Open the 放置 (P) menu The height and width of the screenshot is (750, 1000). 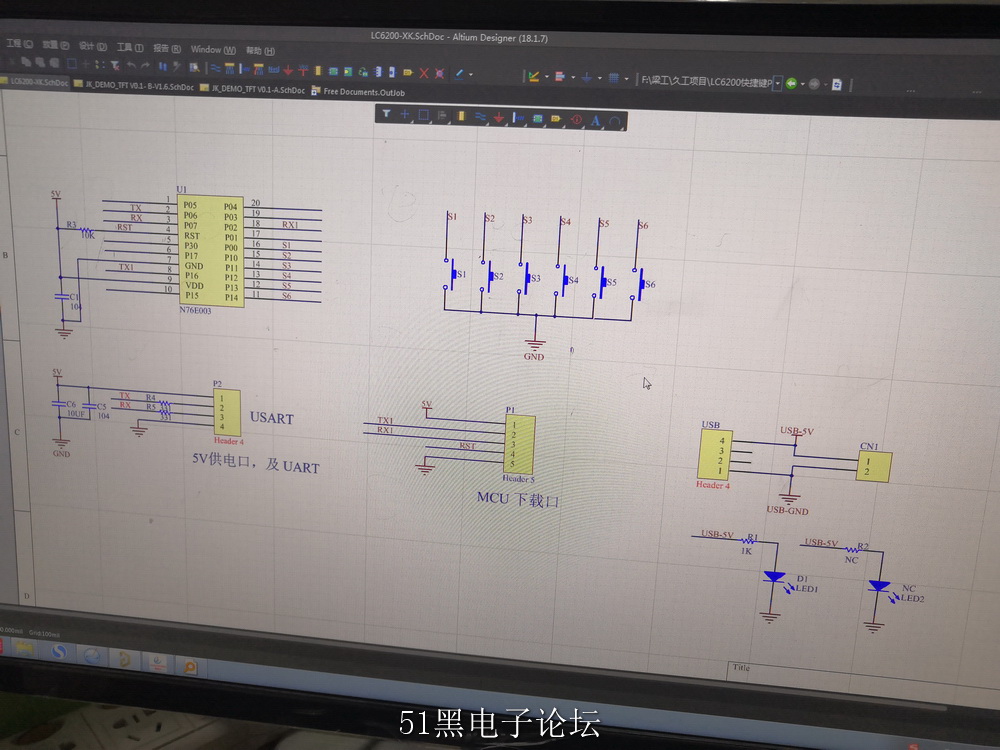55,45
